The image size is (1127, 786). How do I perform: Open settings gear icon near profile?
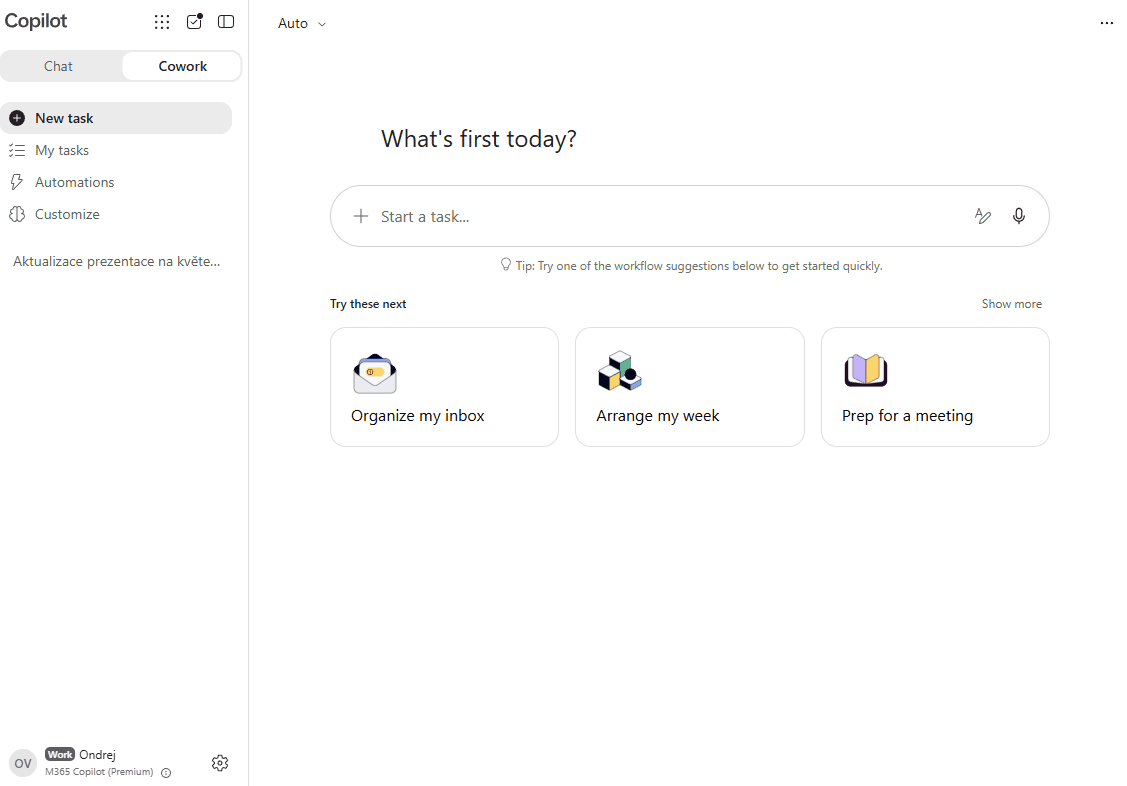click(x=220, y=762)
